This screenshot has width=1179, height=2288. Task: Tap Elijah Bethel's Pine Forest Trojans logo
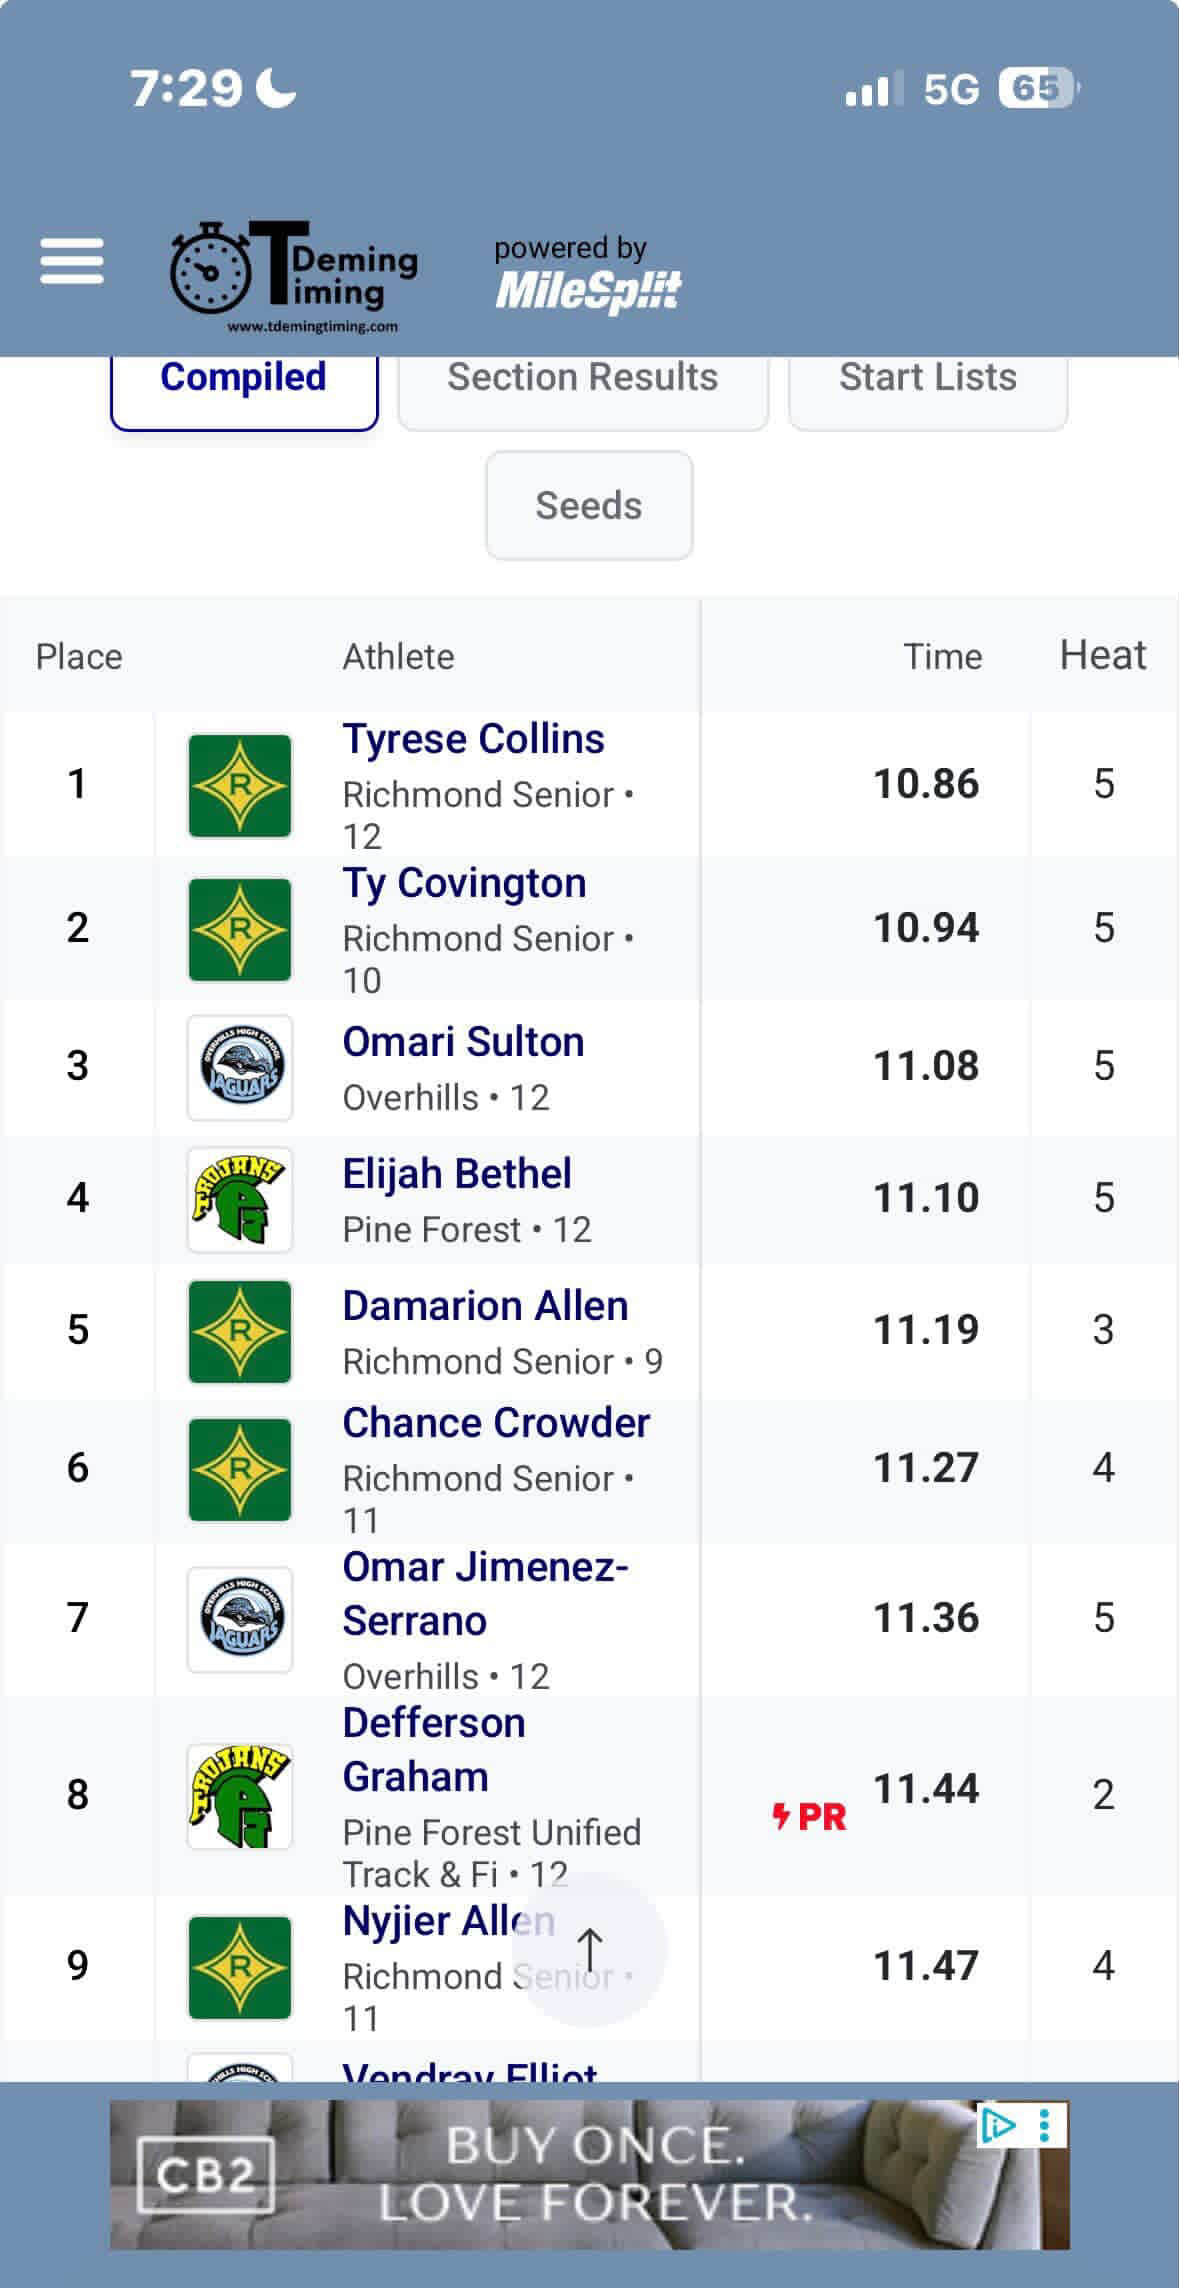click(x=240, y=1199)
